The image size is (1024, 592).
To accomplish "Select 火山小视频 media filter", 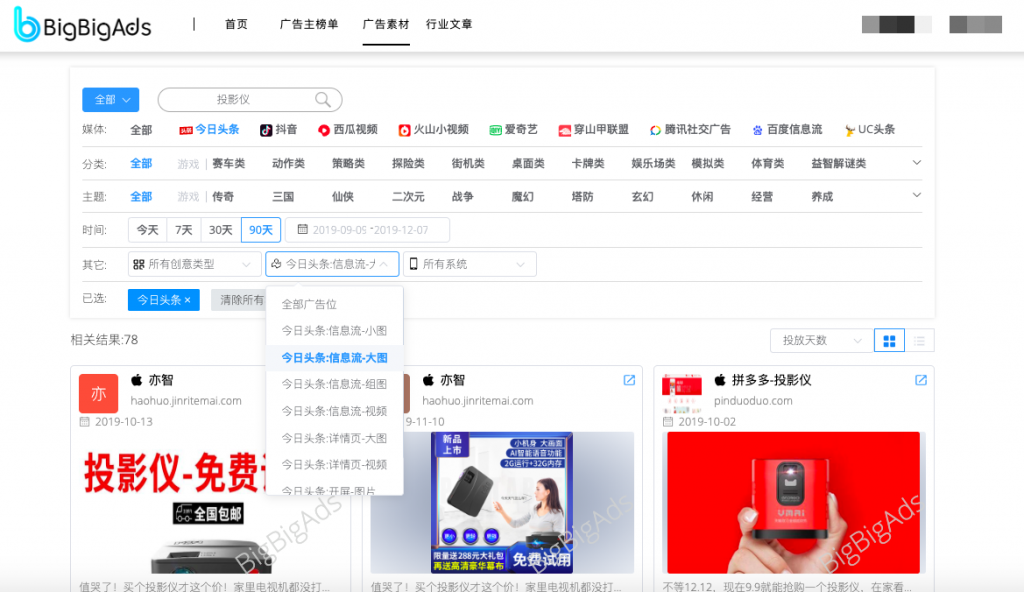I will [x=434, y=129].
